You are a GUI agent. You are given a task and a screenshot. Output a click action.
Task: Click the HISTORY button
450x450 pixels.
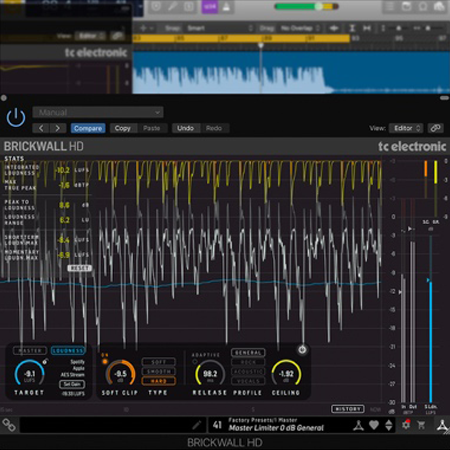click(x=348, y=409)
